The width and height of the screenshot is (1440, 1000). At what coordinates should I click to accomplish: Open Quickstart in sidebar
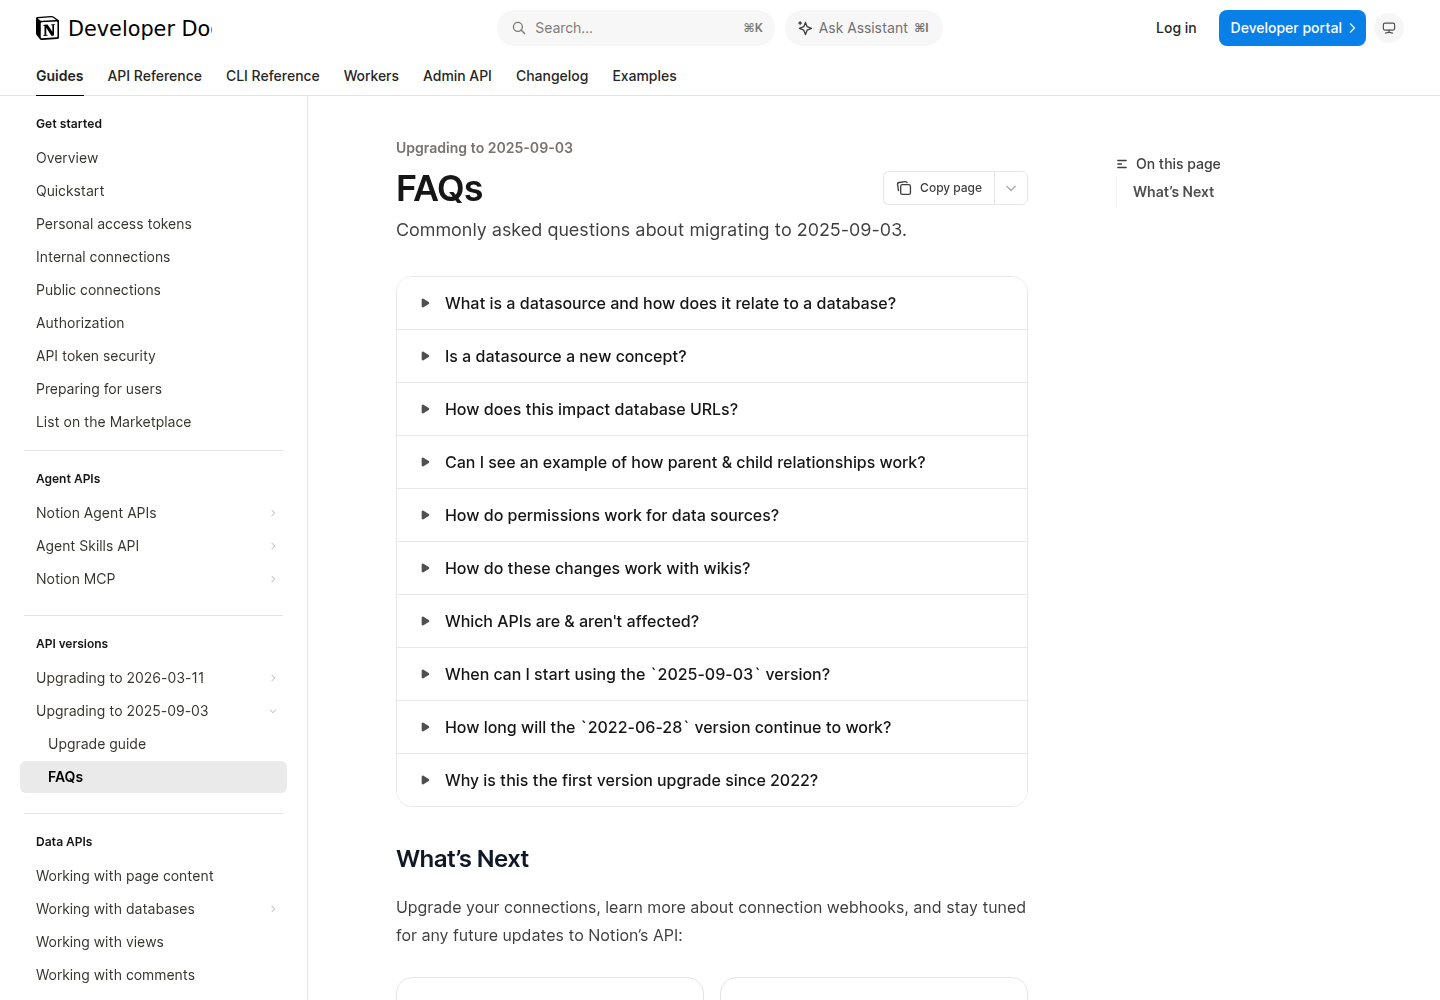pos(70,191)
